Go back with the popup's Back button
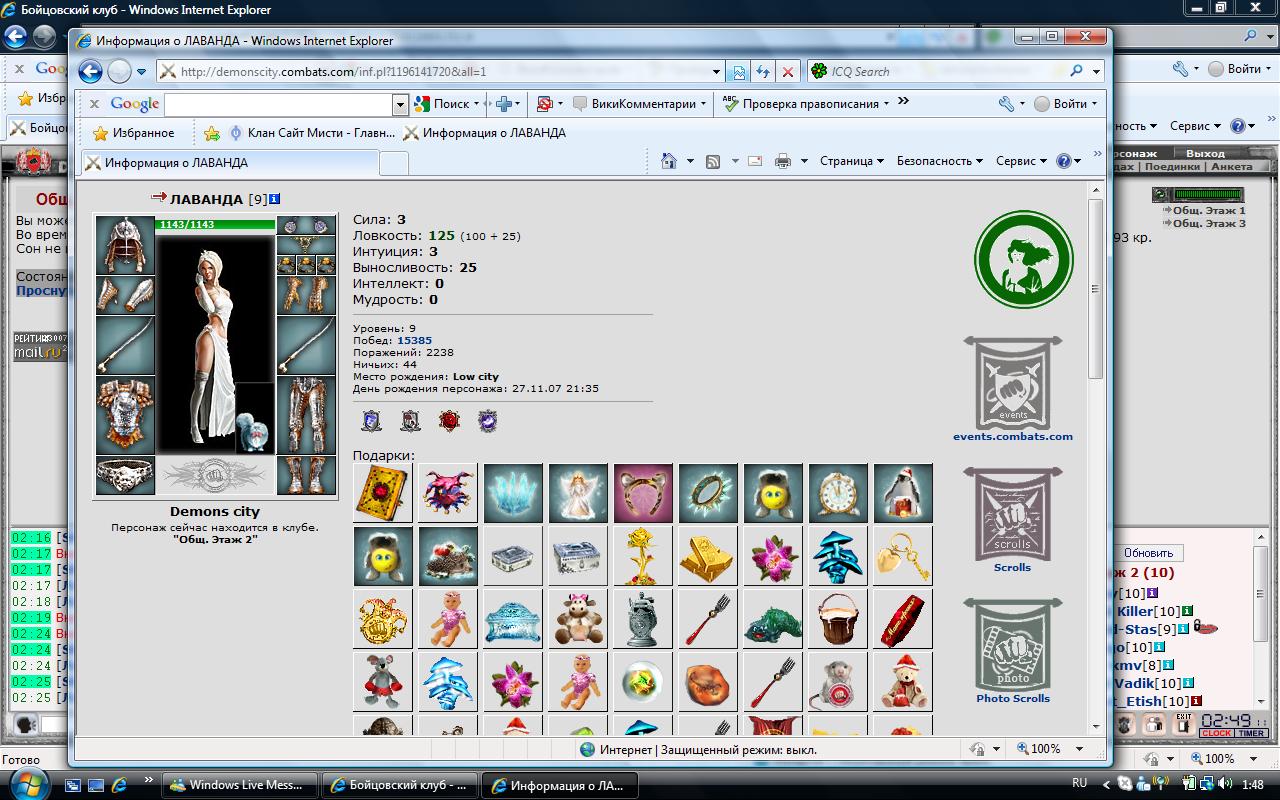This screenshot has height=800, width=1280. tap(90, 71)
